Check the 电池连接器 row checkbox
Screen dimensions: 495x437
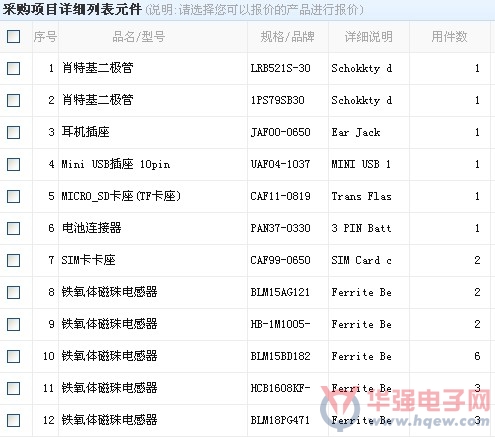[13, 228]
